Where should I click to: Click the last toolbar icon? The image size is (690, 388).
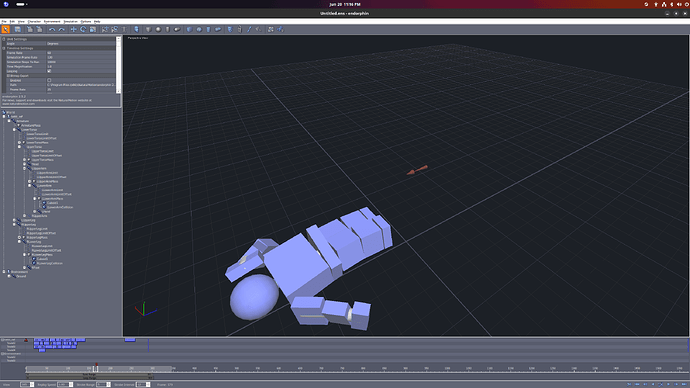[281, 29]
